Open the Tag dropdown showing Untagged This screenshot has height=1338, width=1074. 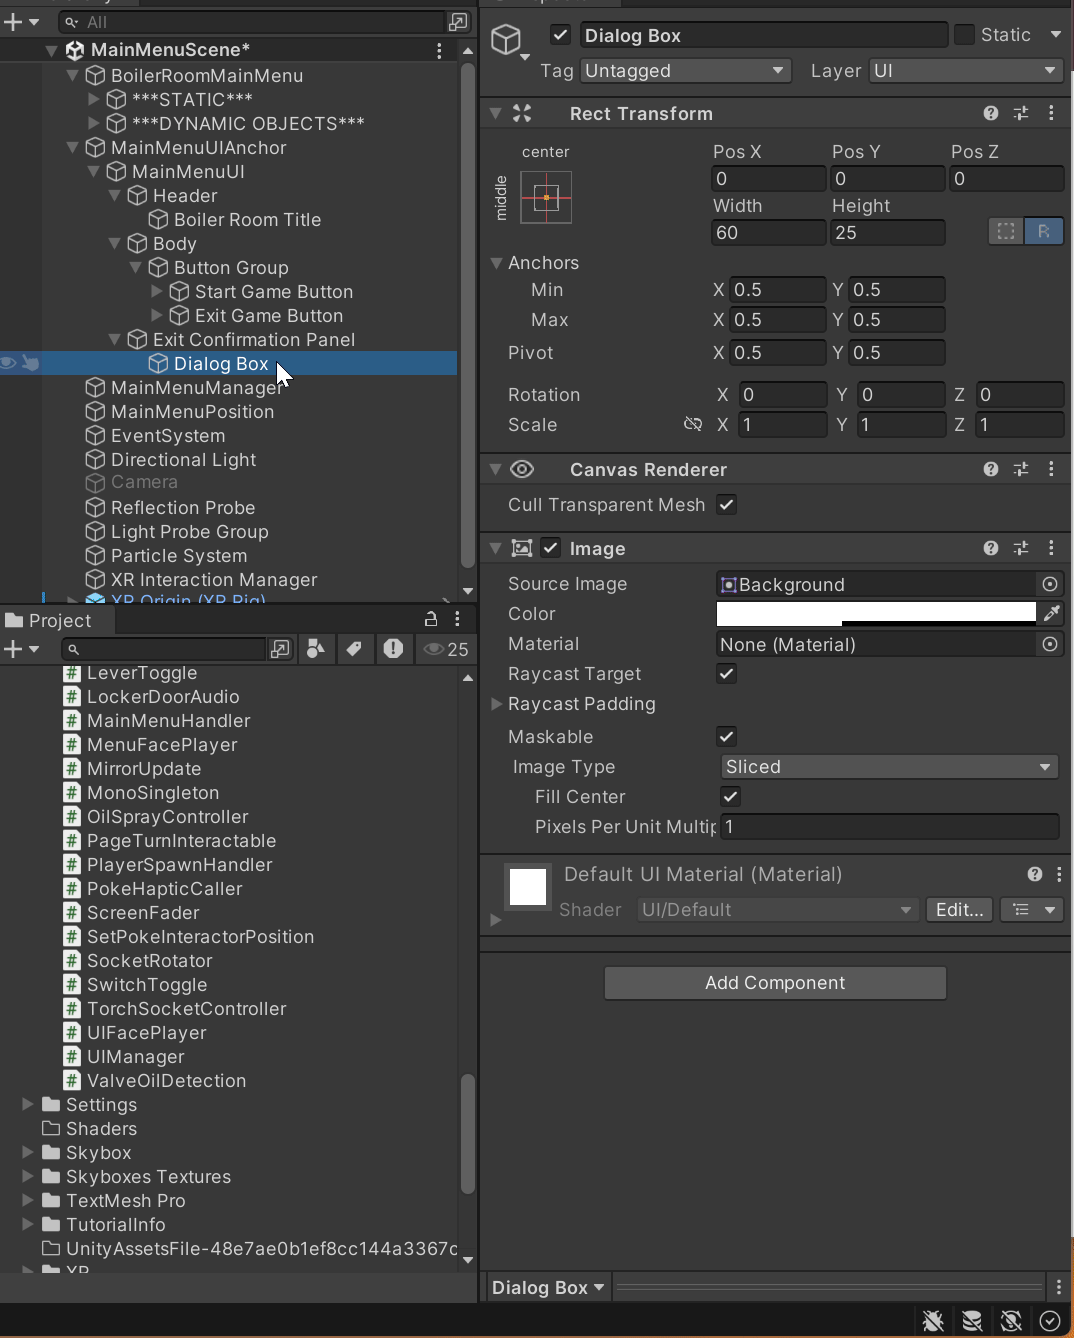tap(685, 71)
